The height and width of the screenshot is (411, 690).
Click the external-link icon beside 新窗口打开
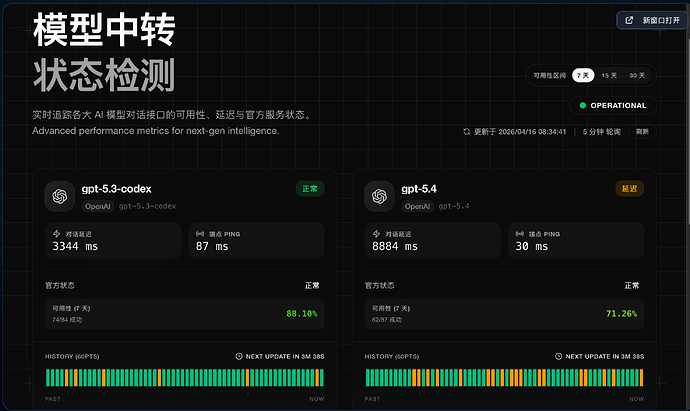tap(629, 20)
